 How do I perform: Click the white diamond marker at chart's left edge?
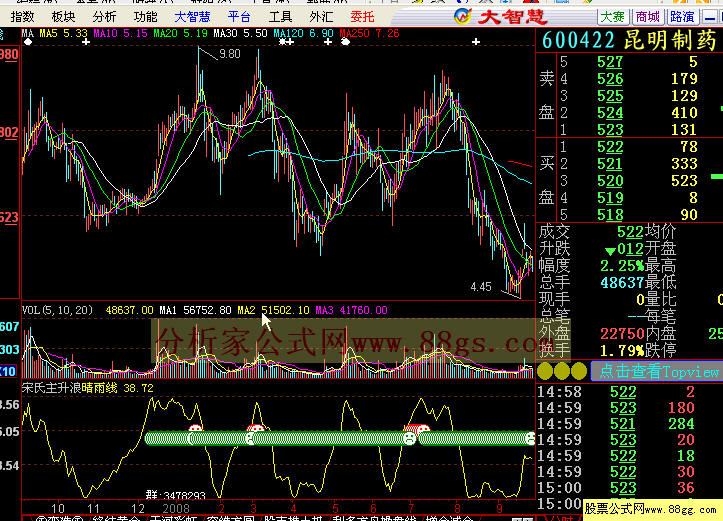(29, 42)
